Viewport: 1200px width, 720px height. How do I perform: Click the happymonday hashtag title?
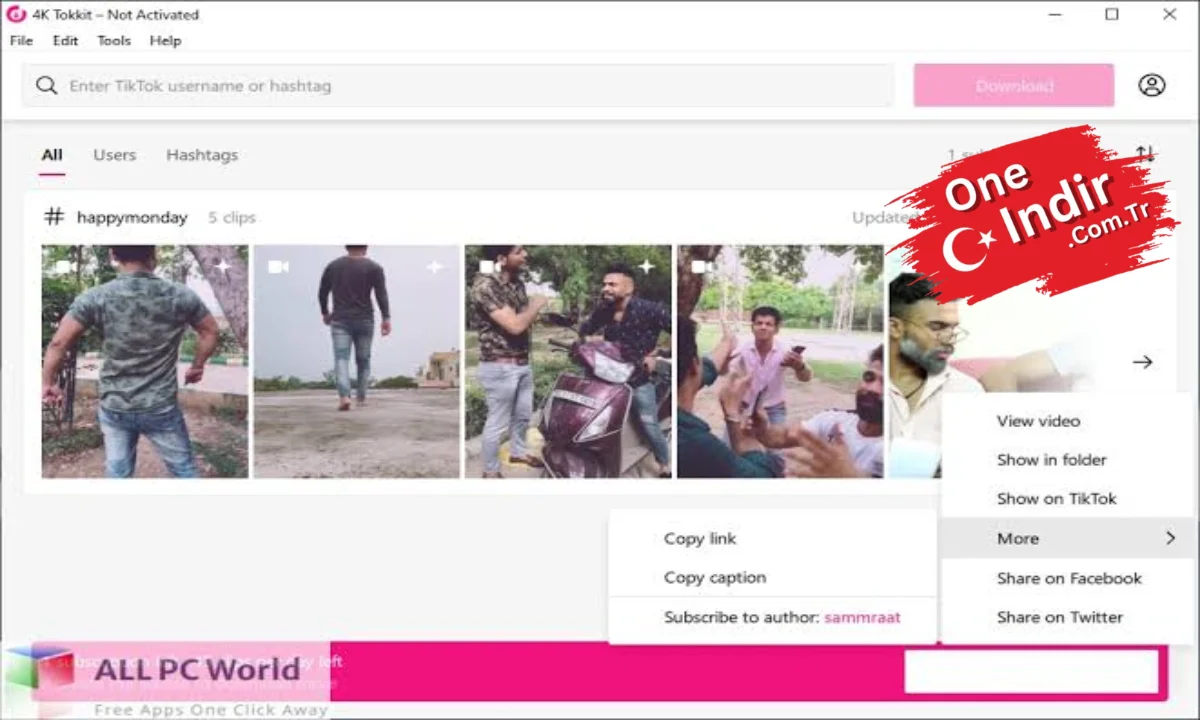(x=132, y=217)
